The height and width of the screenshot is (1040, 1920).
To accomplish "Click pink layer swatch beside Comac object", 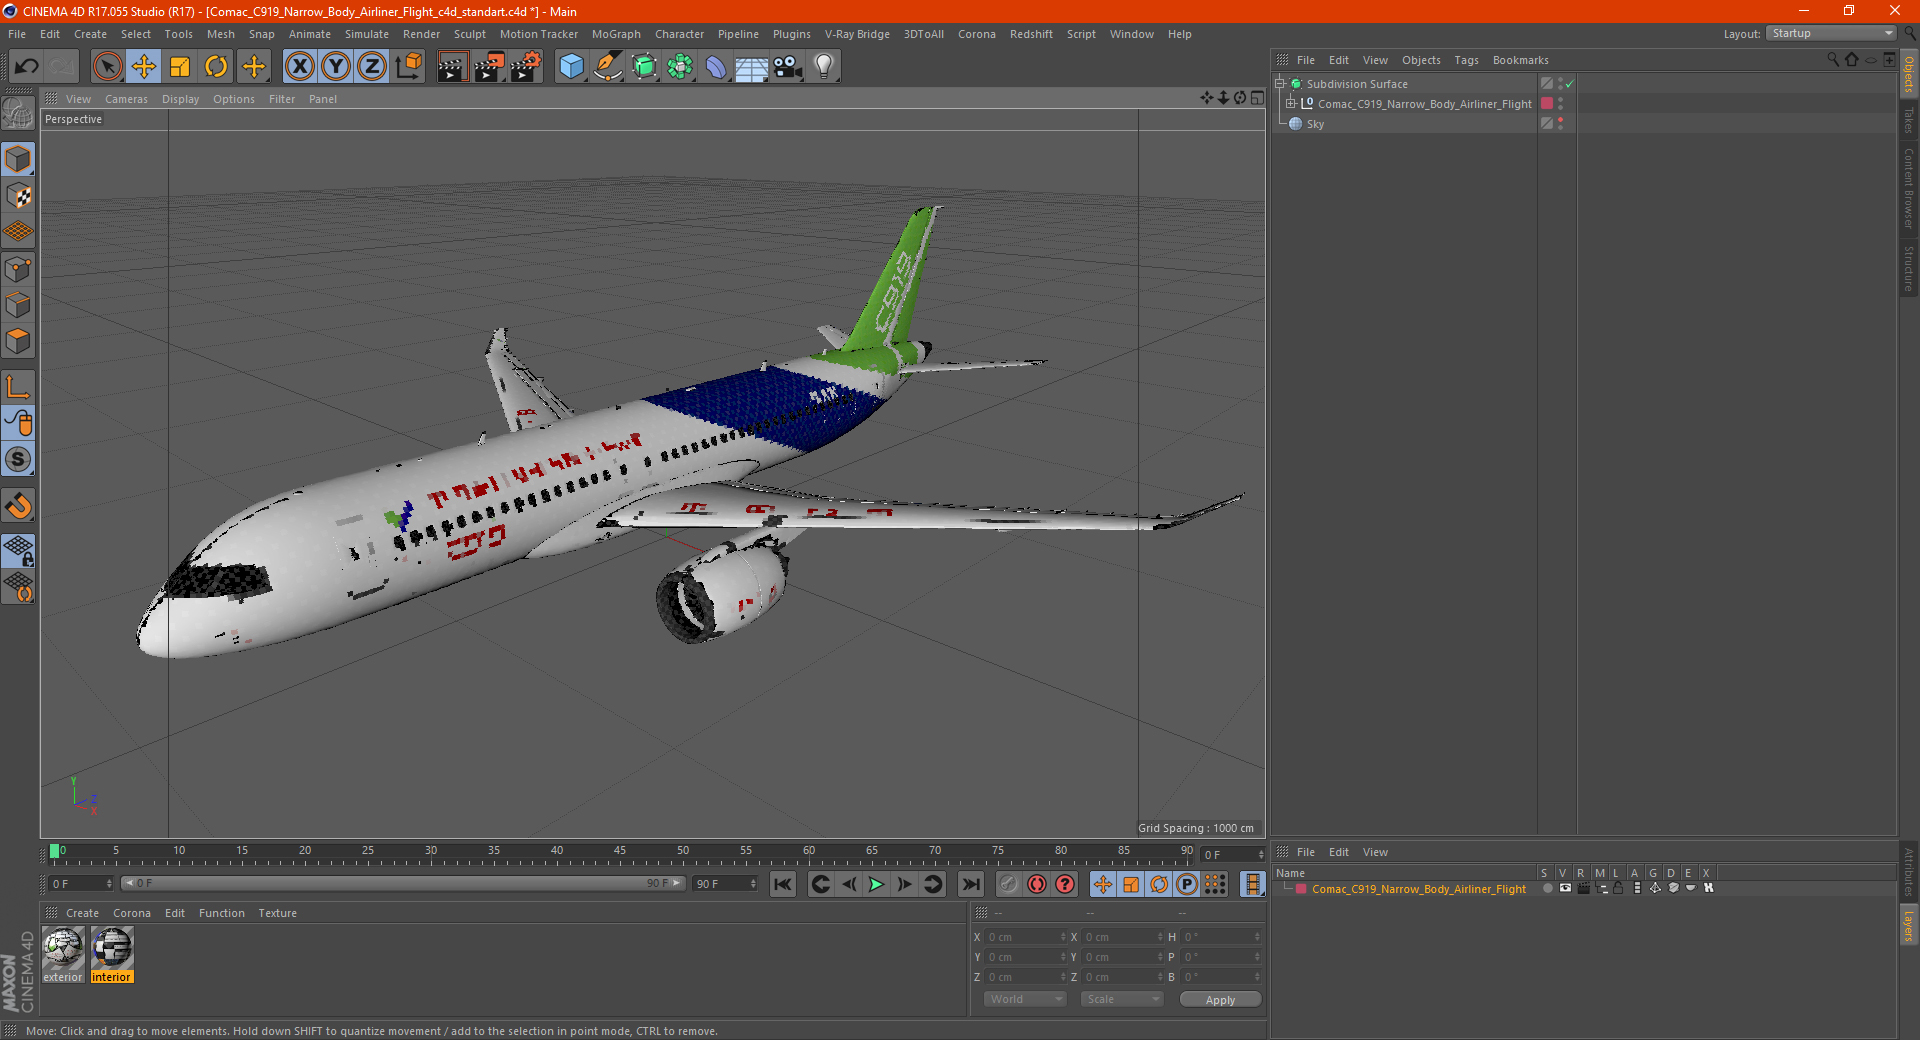I will pos(1547,104).
